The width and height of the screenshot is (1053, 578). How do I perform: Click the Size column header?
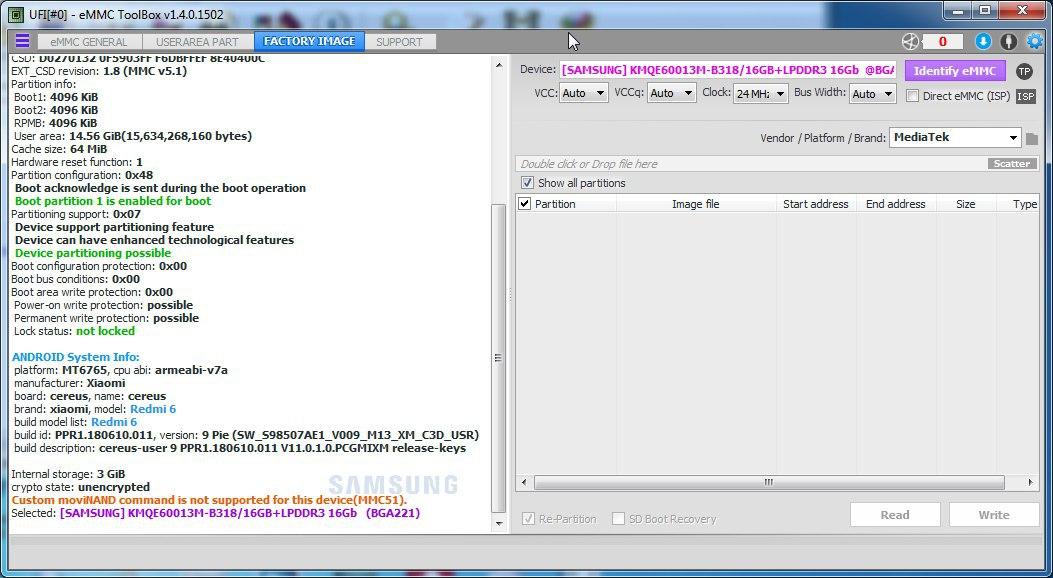966,204
